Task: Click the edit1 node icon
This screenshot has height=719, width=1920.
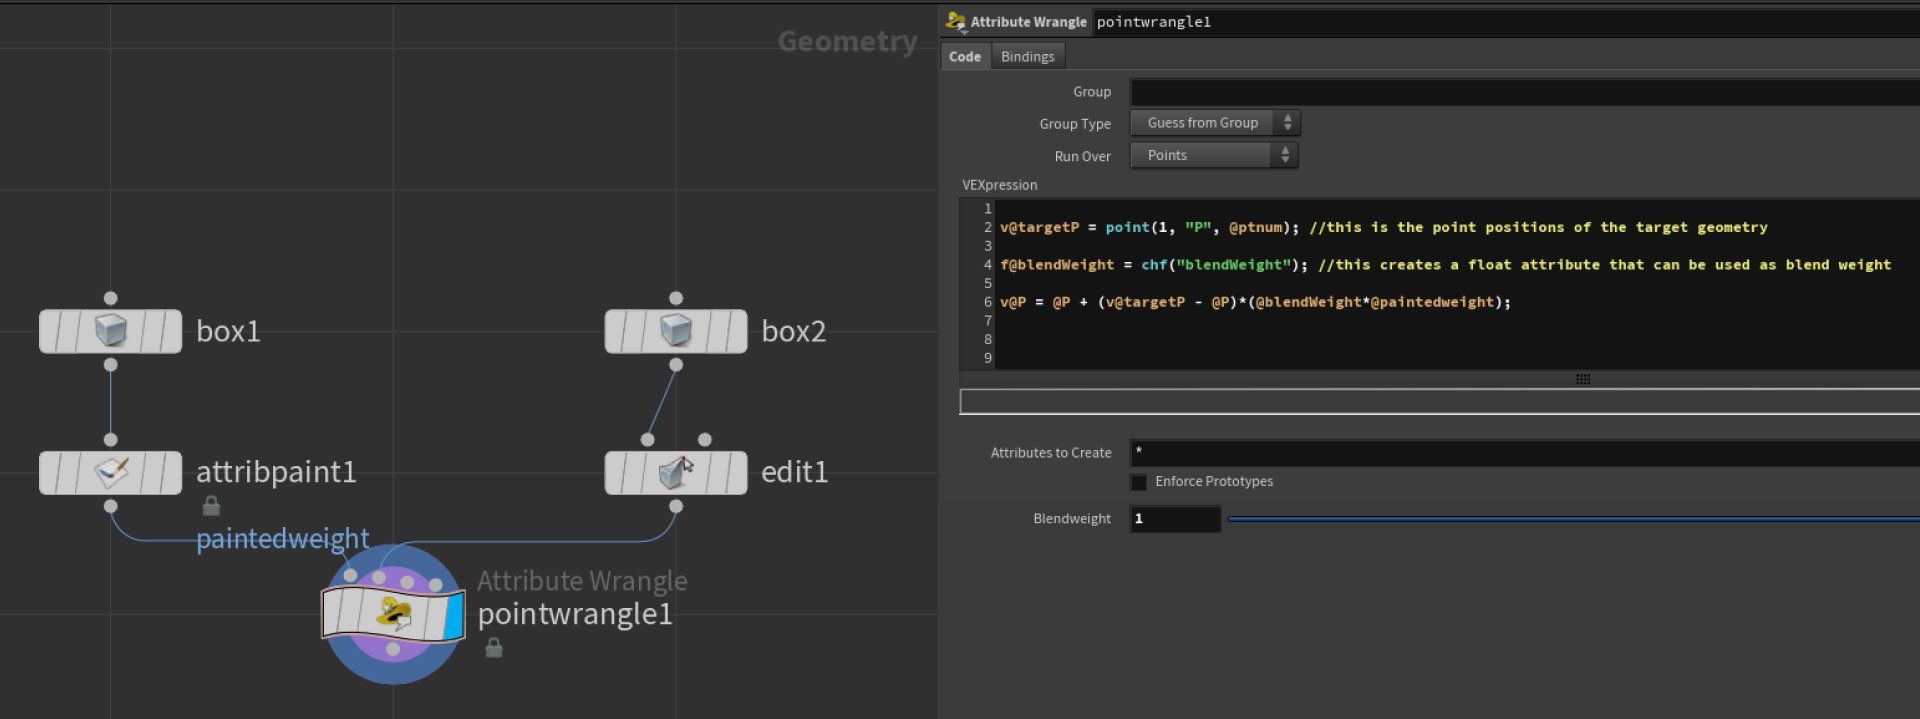Action: (676, 472)
